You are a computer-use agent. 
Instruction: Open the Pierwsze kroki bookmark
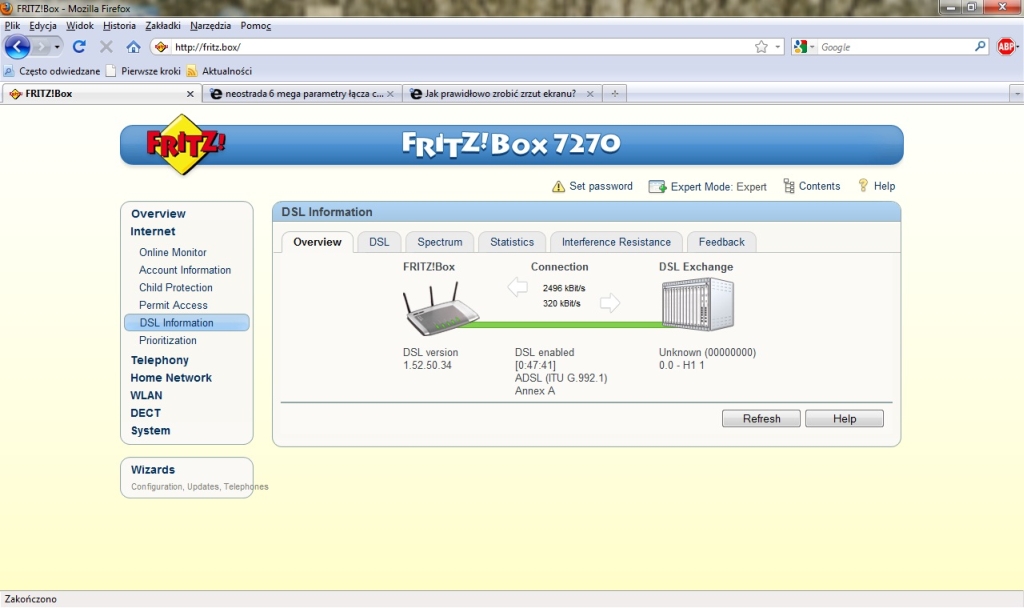coord(143,71)
